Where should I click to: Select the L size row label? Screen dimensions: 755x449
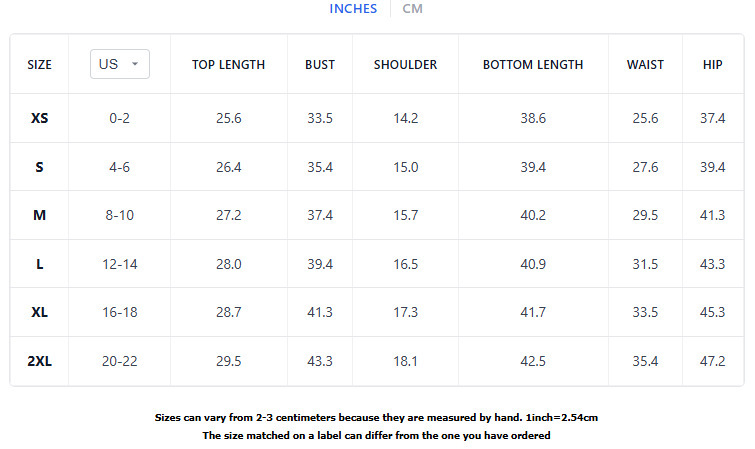pyautogui.click(x=40, y=264)
